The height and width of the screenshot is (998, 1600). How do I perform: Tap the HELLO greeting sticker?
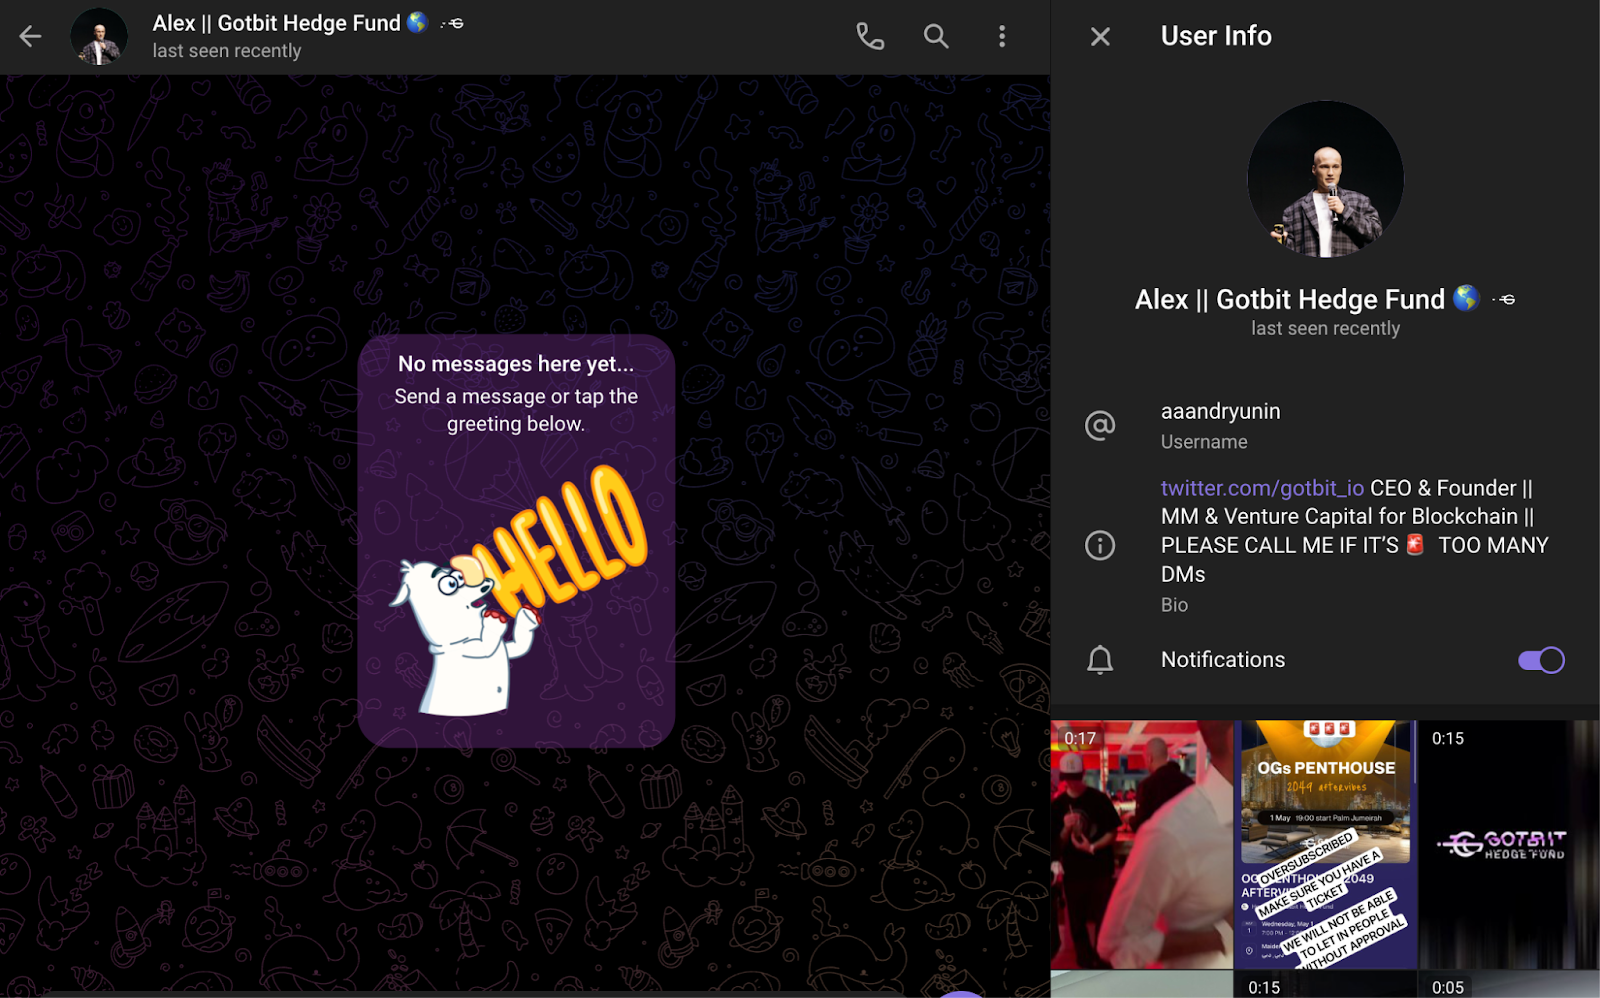tap(518, 592)
